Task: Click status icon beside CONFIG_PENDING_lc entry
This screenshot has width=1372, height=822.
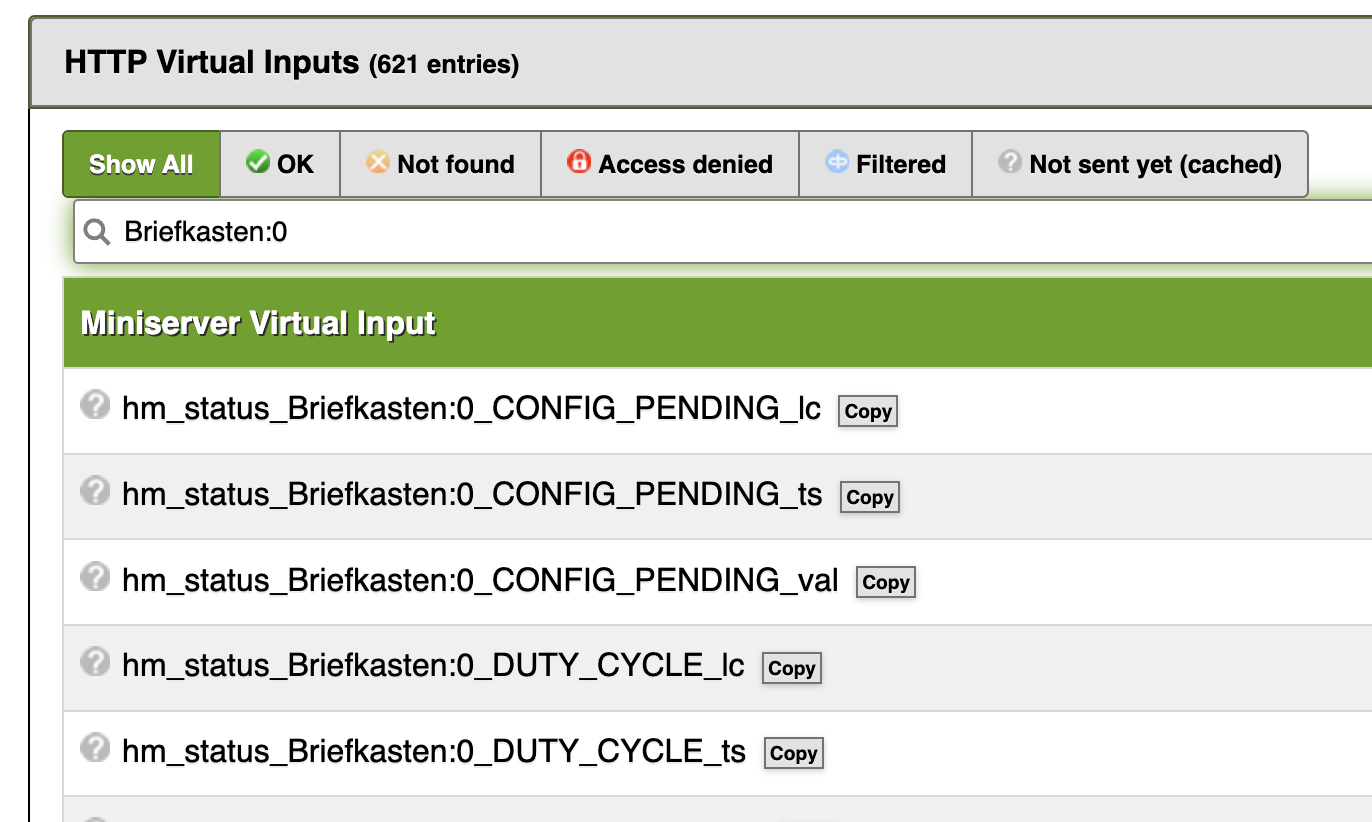Action: pyautogui.click(x=95, y=406)
